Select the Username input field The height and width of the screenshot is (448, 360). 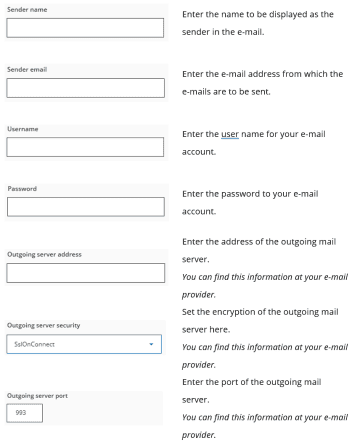coord(85,147)
